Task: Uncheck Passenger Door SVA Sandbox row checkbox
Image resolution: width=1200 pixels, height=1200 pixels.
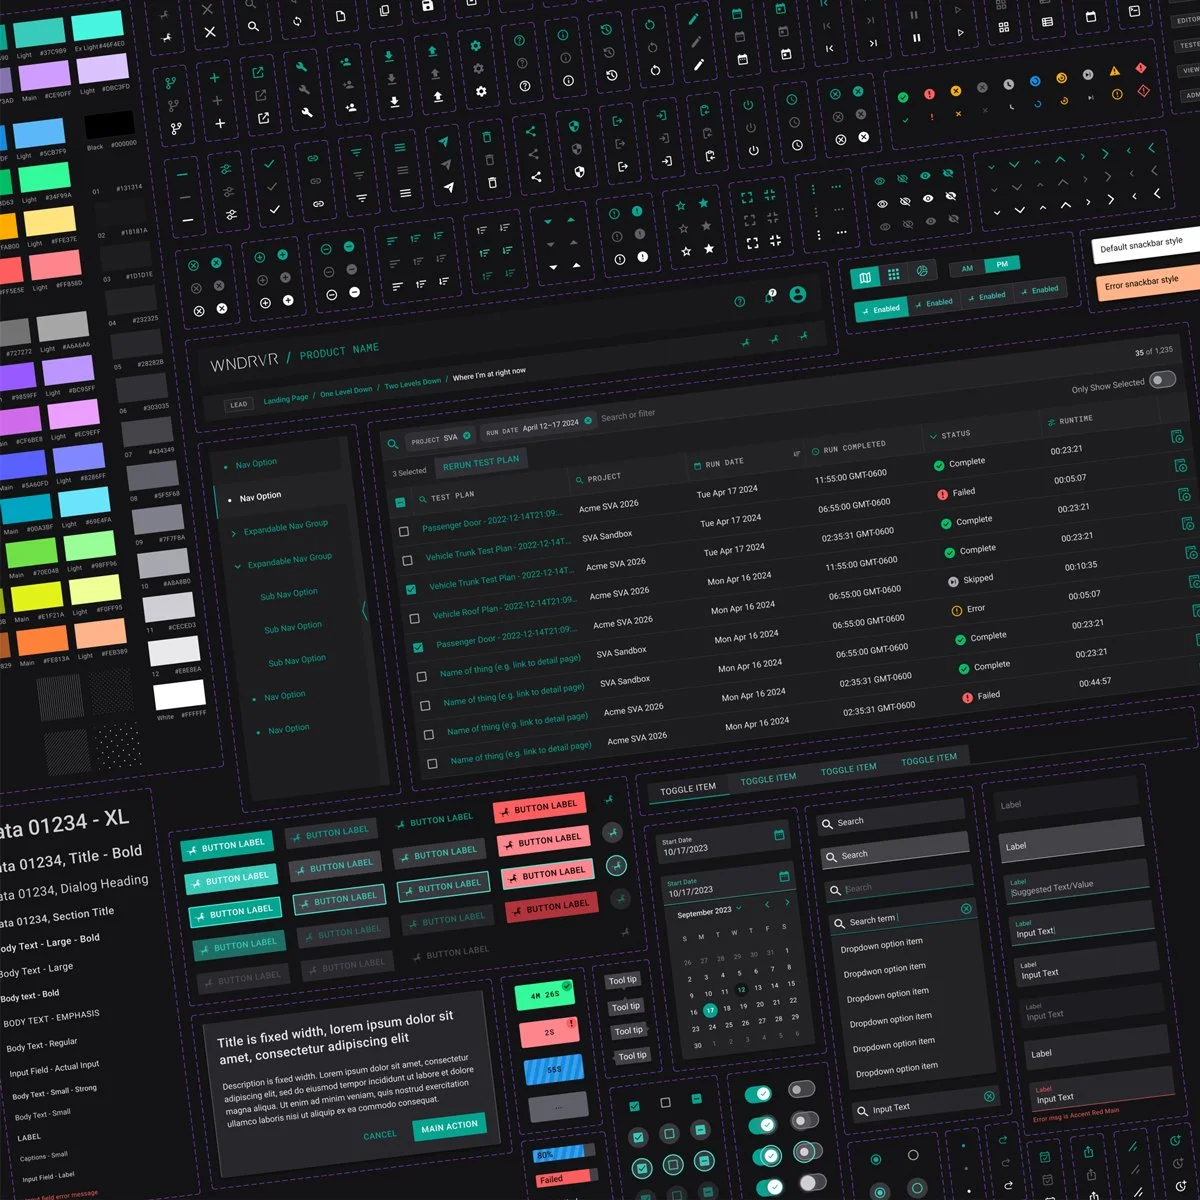Action: pos(418,647)
